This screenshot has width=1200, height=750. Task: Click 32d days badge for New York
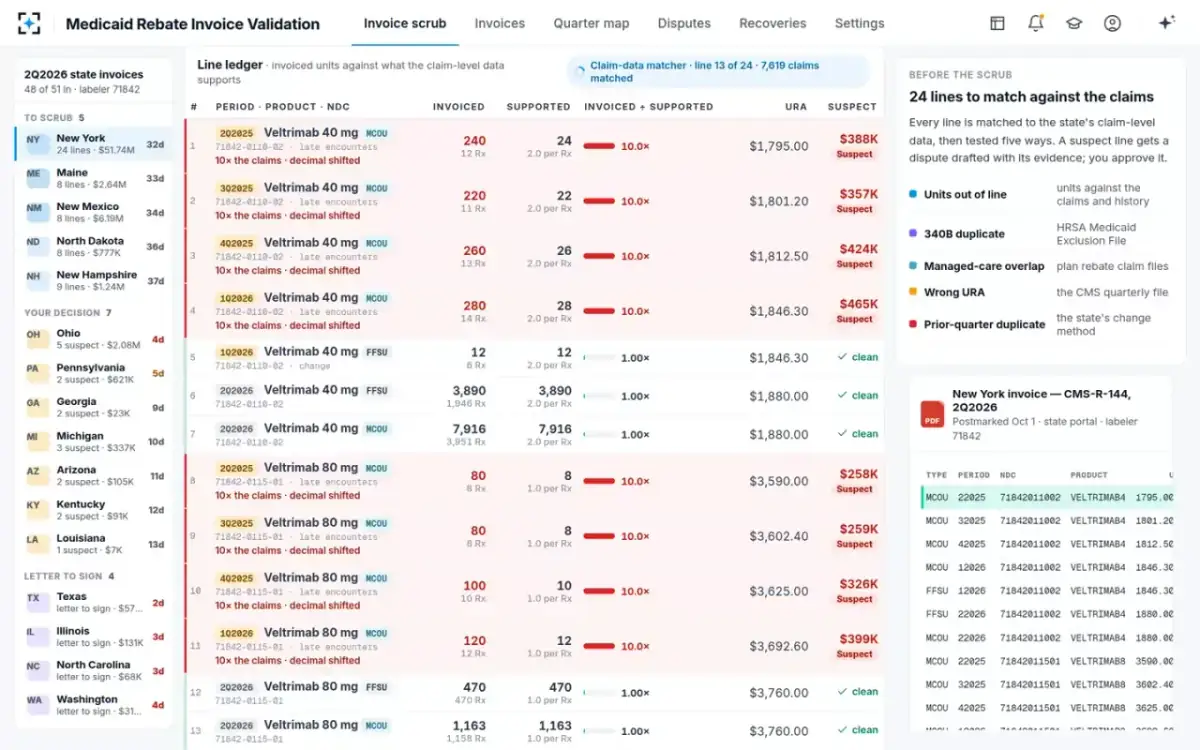(155, 144)
